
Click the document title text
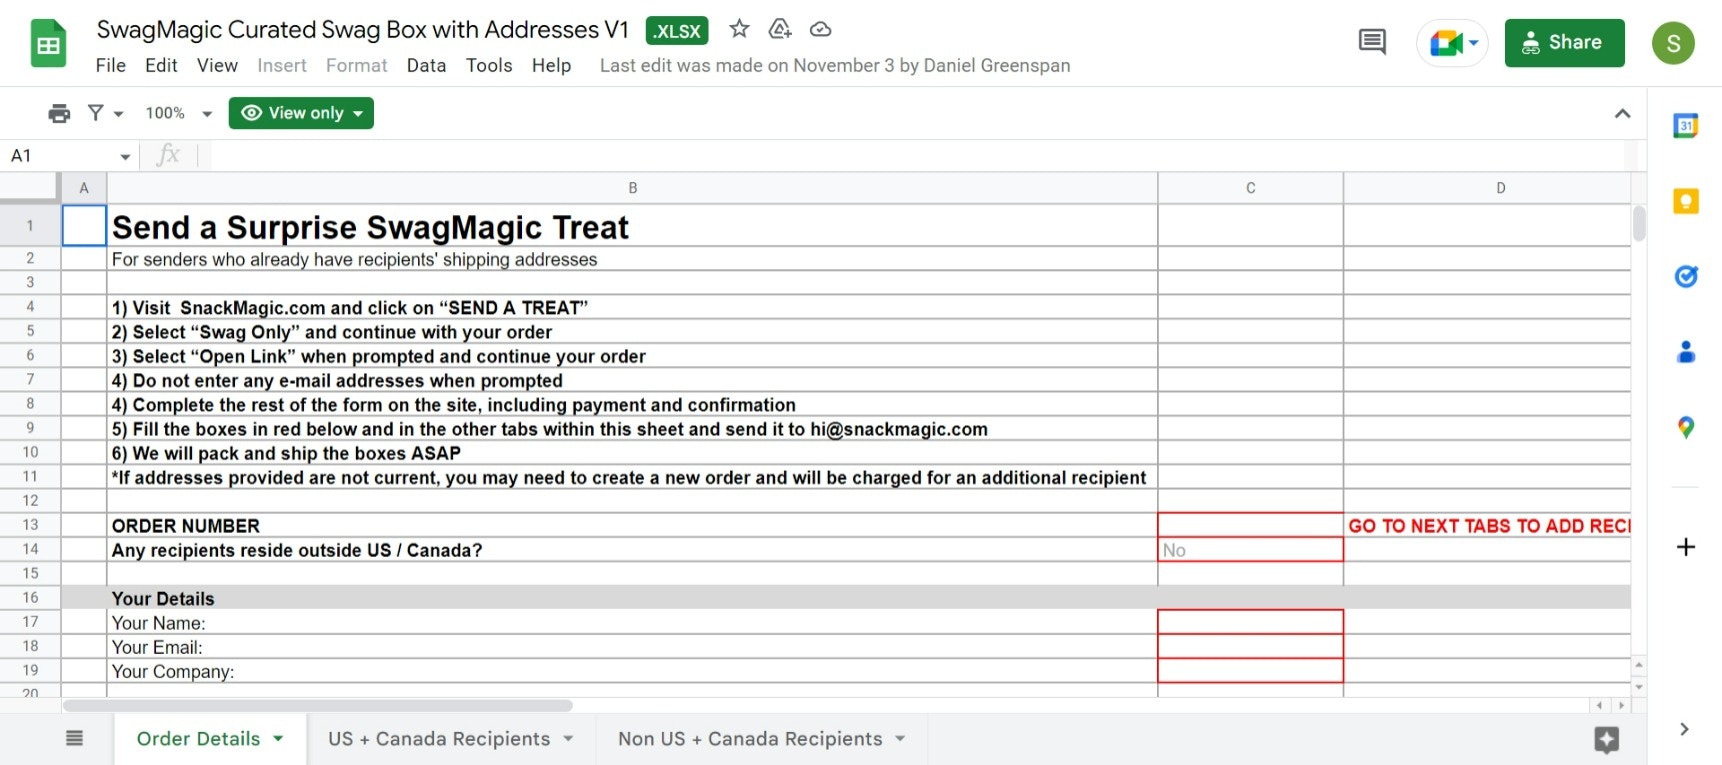[x=362, y=30]
